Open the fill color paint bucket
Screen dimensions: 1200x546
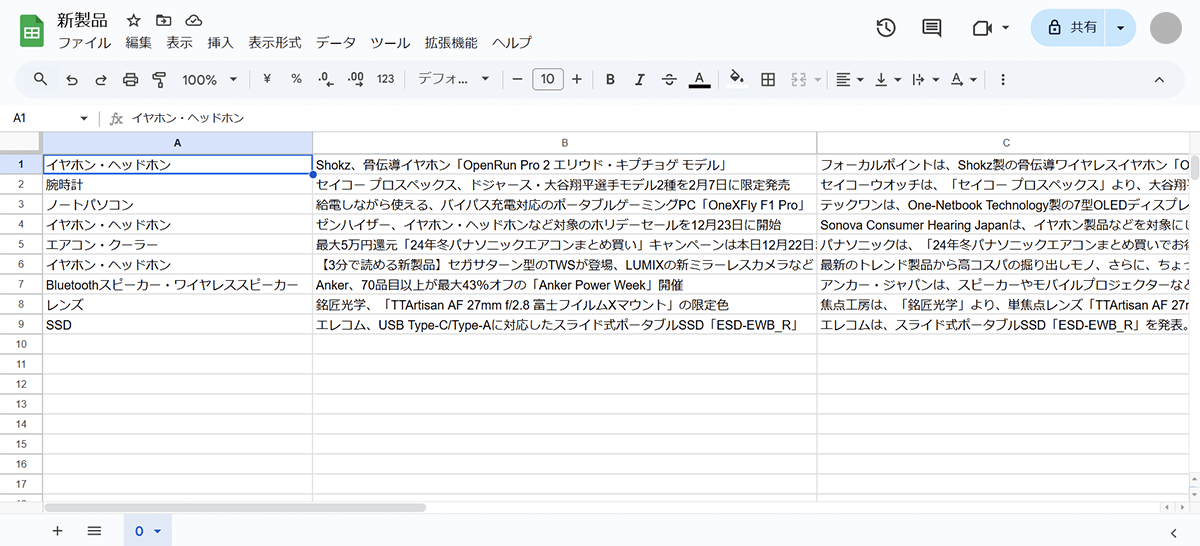coord(737,79)
